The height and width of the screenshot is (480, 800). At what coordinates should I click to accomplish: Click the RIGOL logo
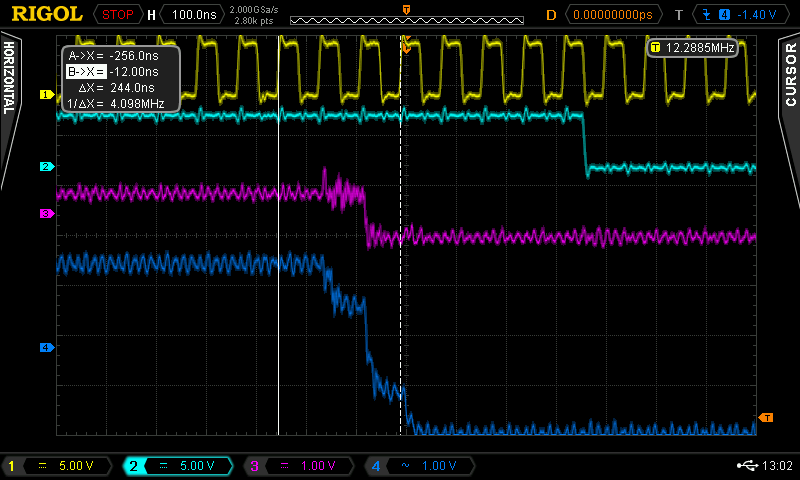tap(47, 14)
